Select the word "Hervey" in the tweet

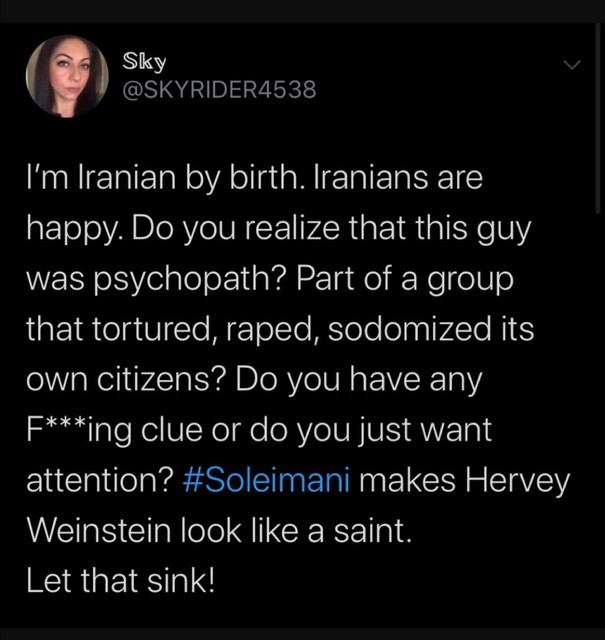(518, 480)
